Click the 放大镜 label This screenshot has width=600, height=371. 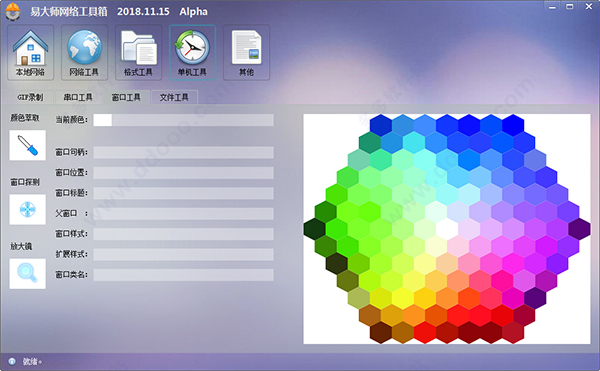pyautogui.click(x=21, y=246)
